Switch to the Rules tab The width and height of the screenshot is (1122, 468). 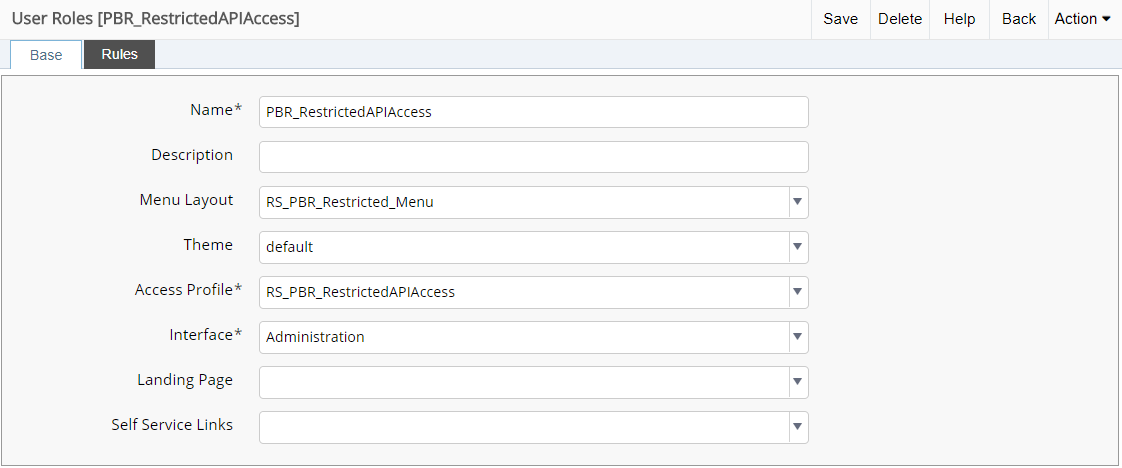click(119, 55)
